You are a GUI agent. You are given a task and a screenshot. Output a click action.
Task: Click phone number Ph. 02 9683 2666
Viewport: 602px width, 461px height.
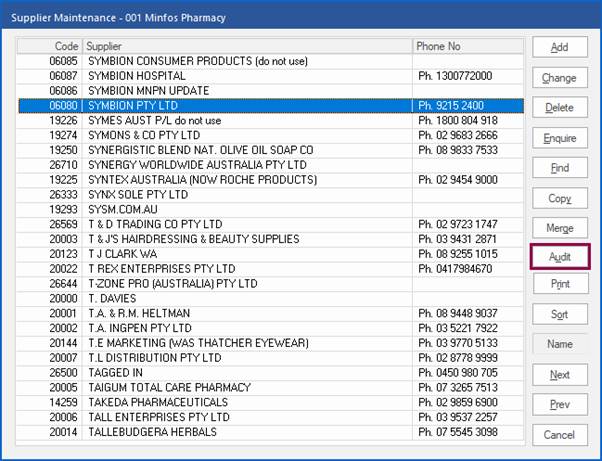click(458, 135)
